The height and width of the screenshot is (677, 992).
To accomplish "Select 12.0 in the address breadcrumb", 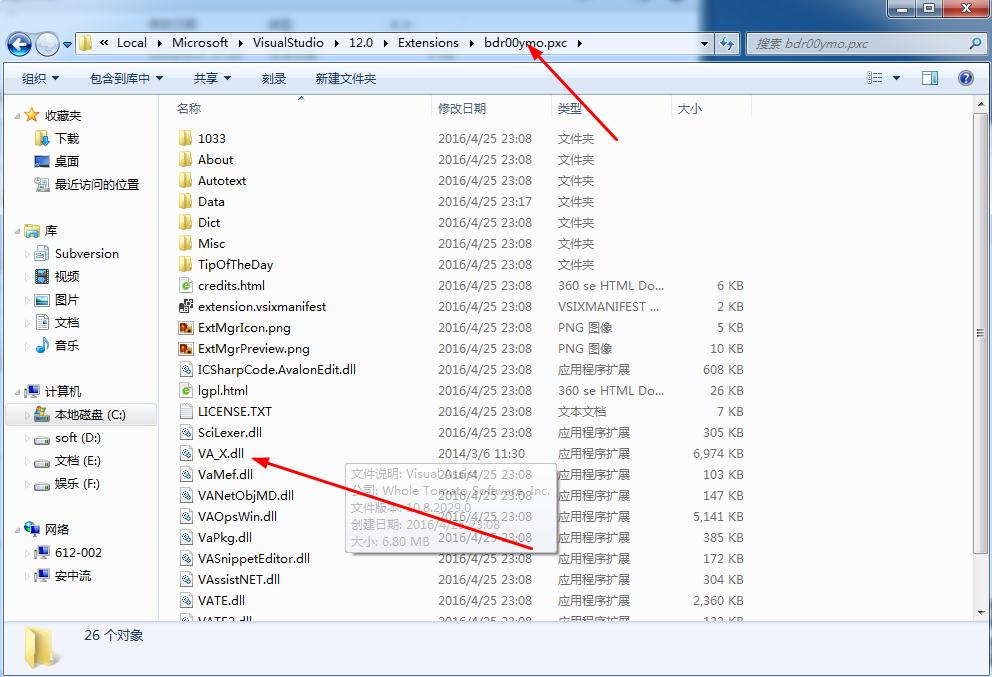I will 361,43.
